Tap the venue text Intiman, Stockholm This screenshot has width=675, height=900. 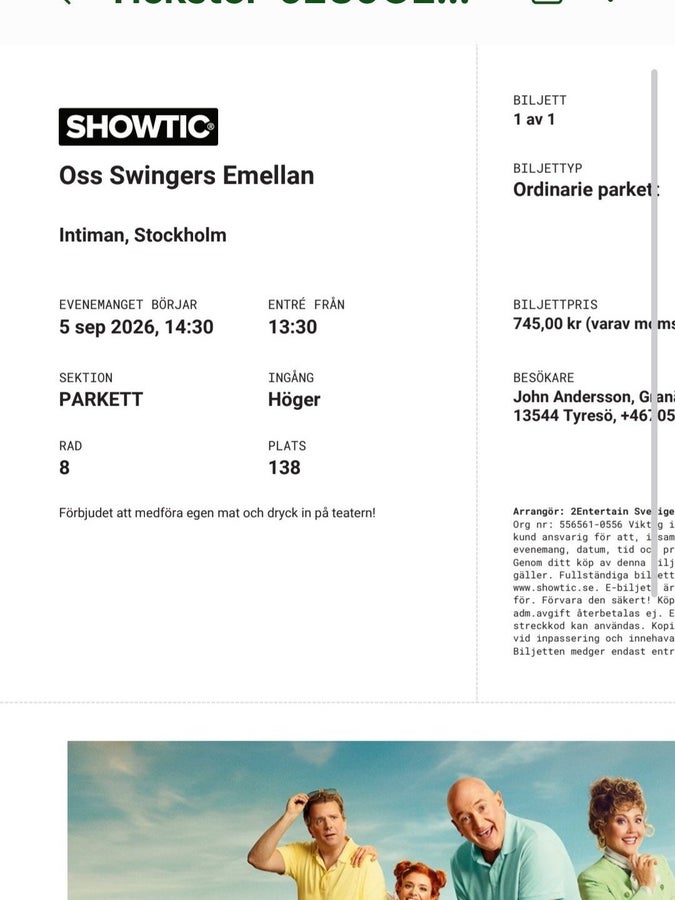(x=142, y=235)
